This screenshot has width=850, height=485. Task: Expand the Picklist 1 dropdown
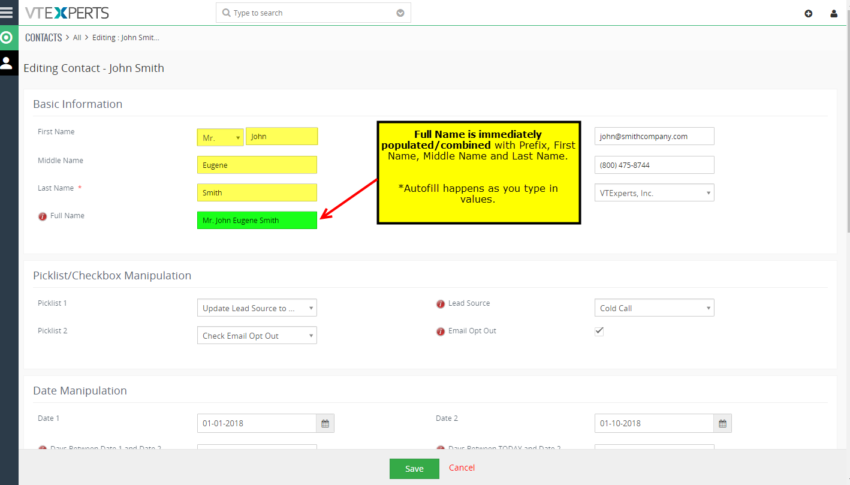click(257, 308)
